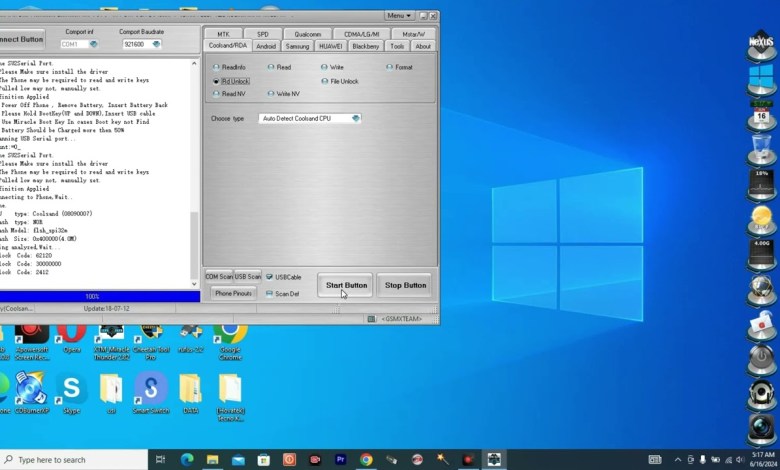This screenshot has width=780, height=470.
Task: Select the File Unlock radio option
Action: pyautogui.click(x=340, y=81)
